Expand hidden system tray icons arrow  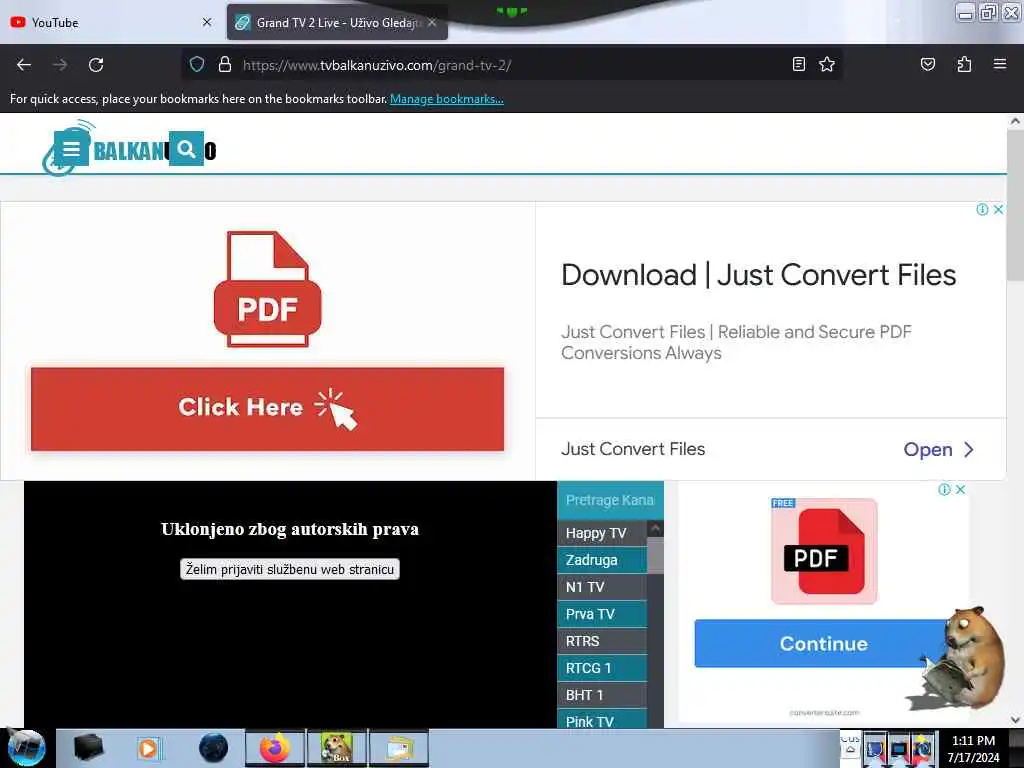click(x=850, y=750)
